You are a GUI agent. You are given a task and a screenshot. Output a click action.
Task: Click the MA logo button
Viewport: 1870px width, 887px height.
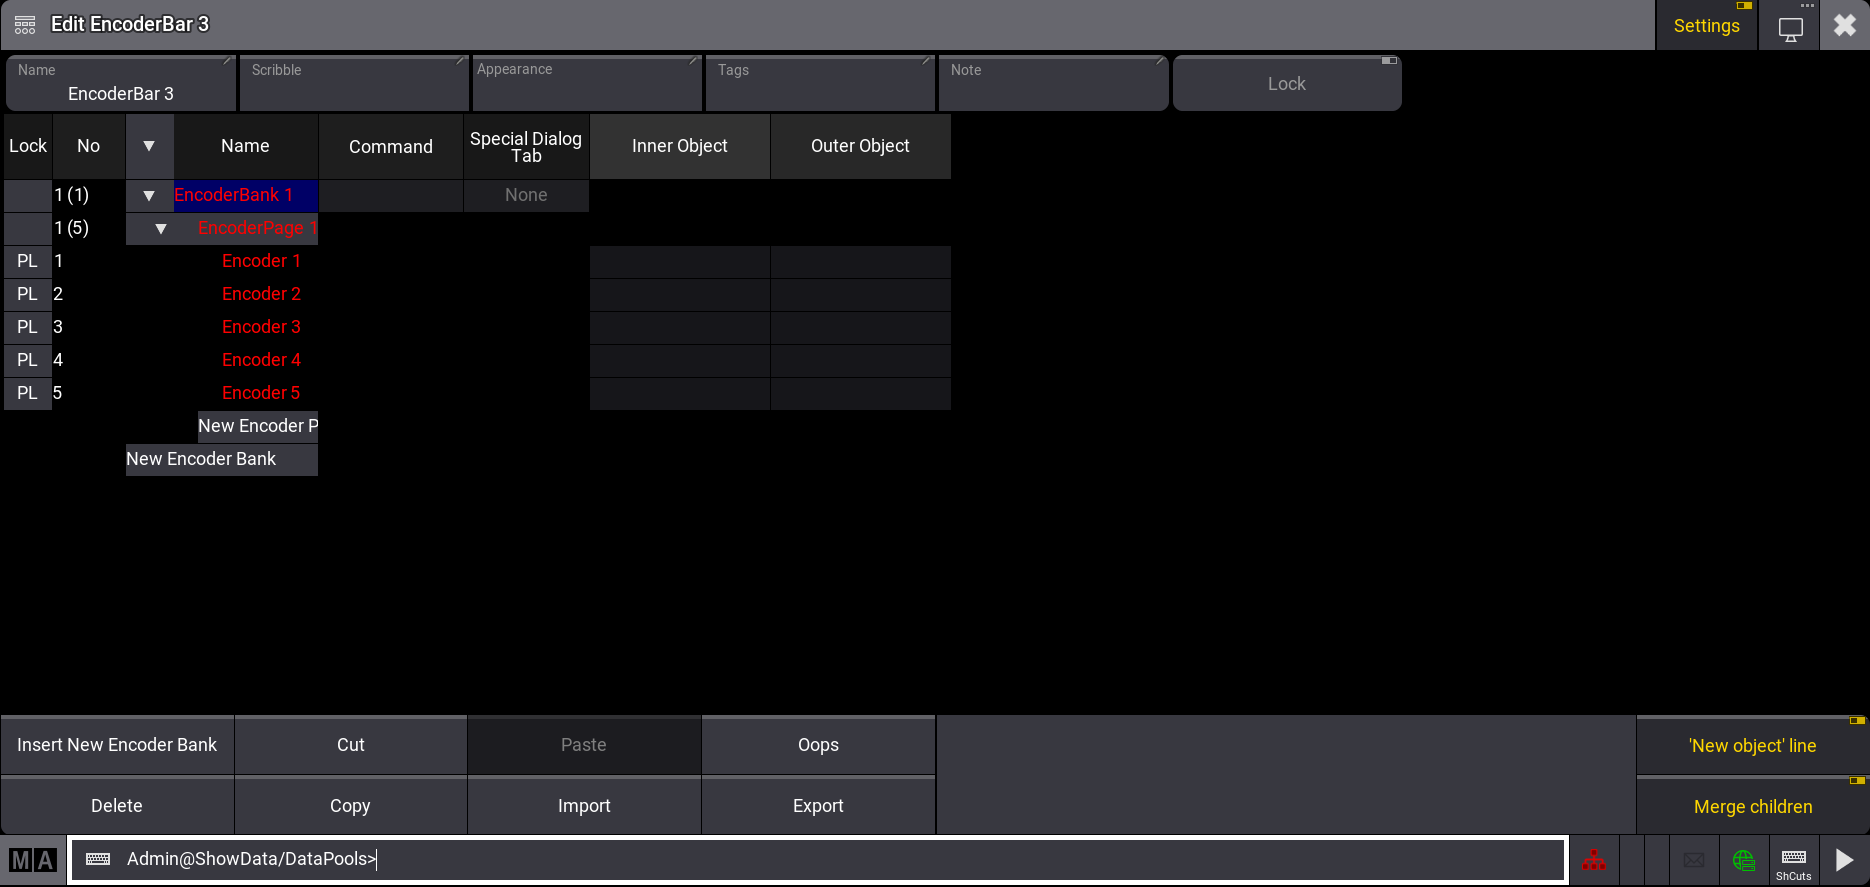tap(33, 860)
